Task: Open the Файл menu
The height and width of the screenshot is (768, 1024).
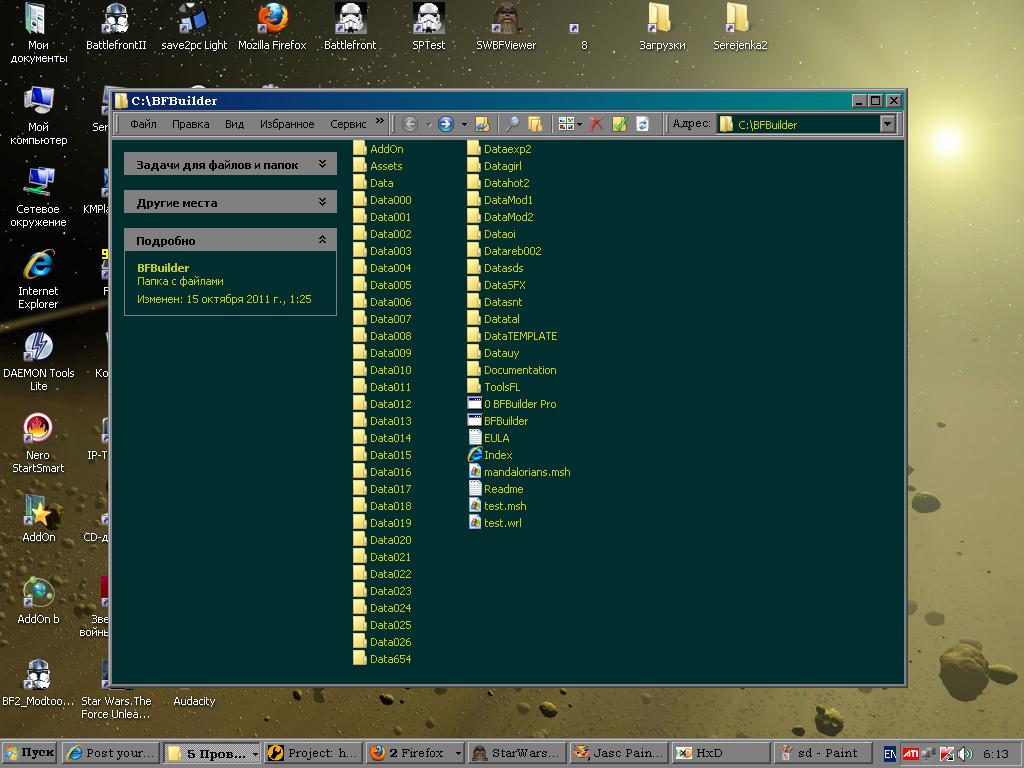Action: coord(143,124)
